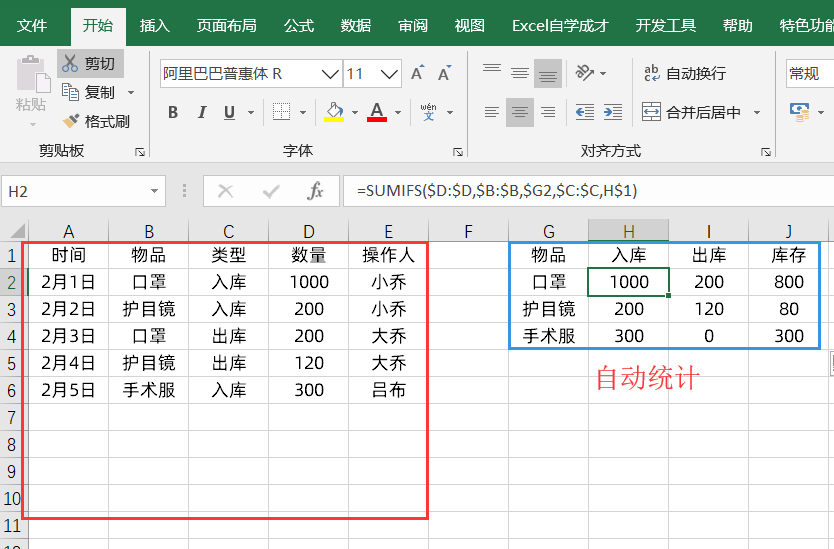Expand the Paste options arrow
Image resolution: width=834 pixels, height=549 pixels.
pos(33,124)
